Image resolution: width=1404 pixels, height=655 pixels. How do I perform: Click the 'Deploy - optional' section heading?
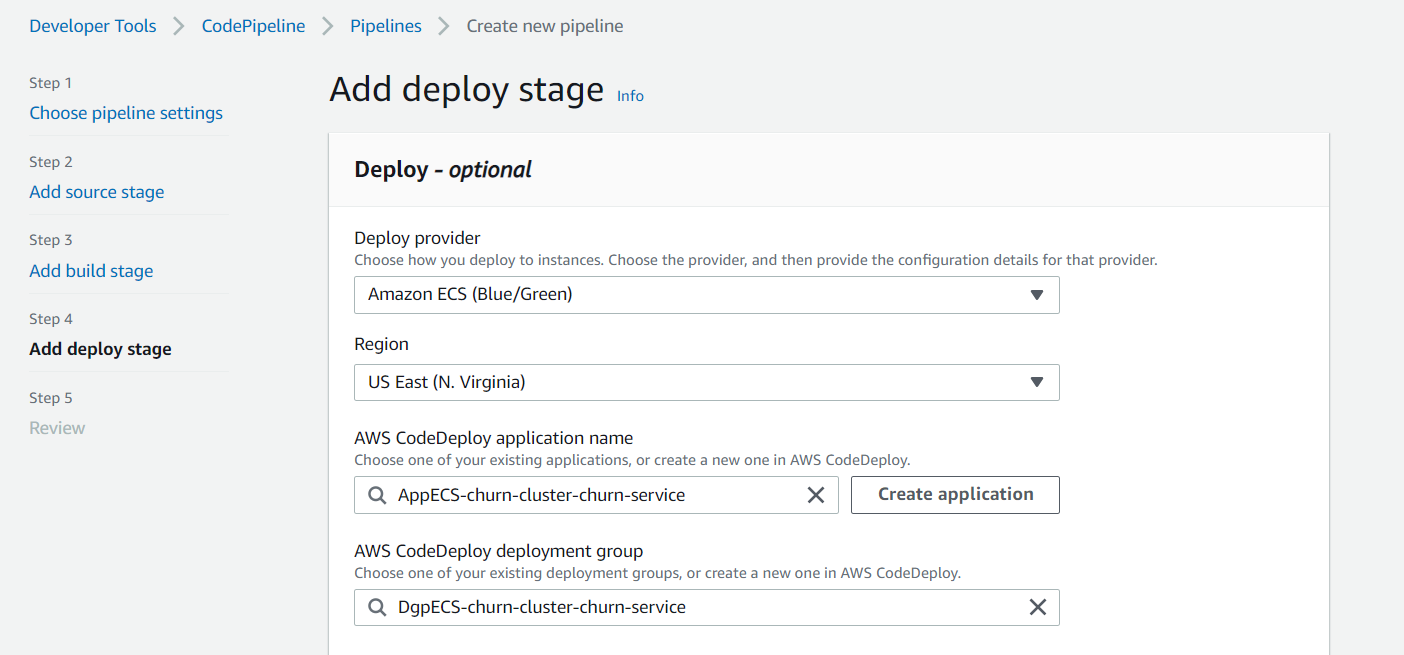tap(443, 170)
